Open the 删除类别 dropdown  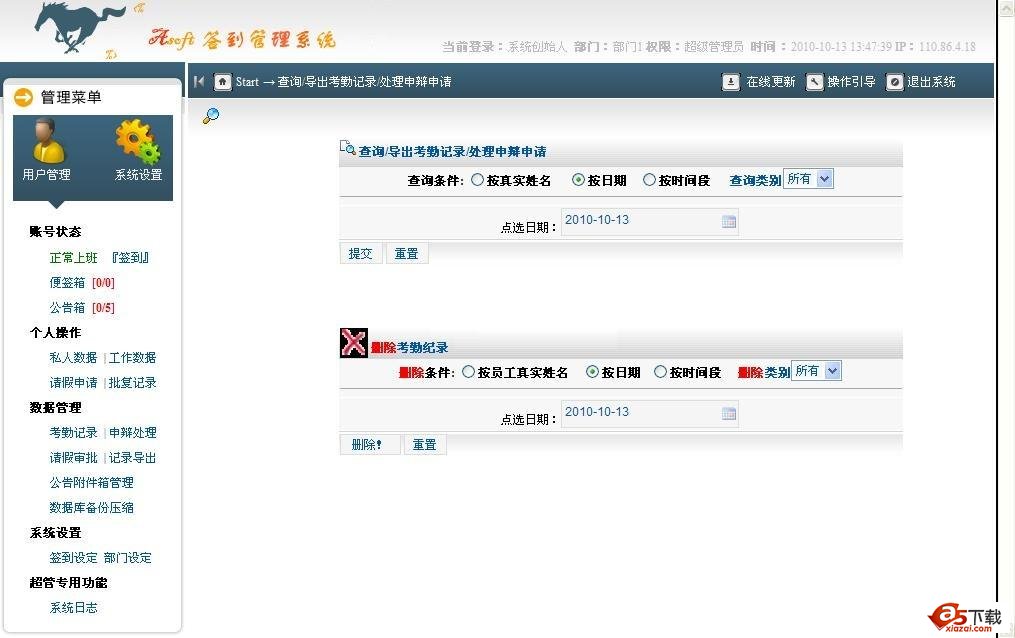pyautogui.click(x=816, y=371)
